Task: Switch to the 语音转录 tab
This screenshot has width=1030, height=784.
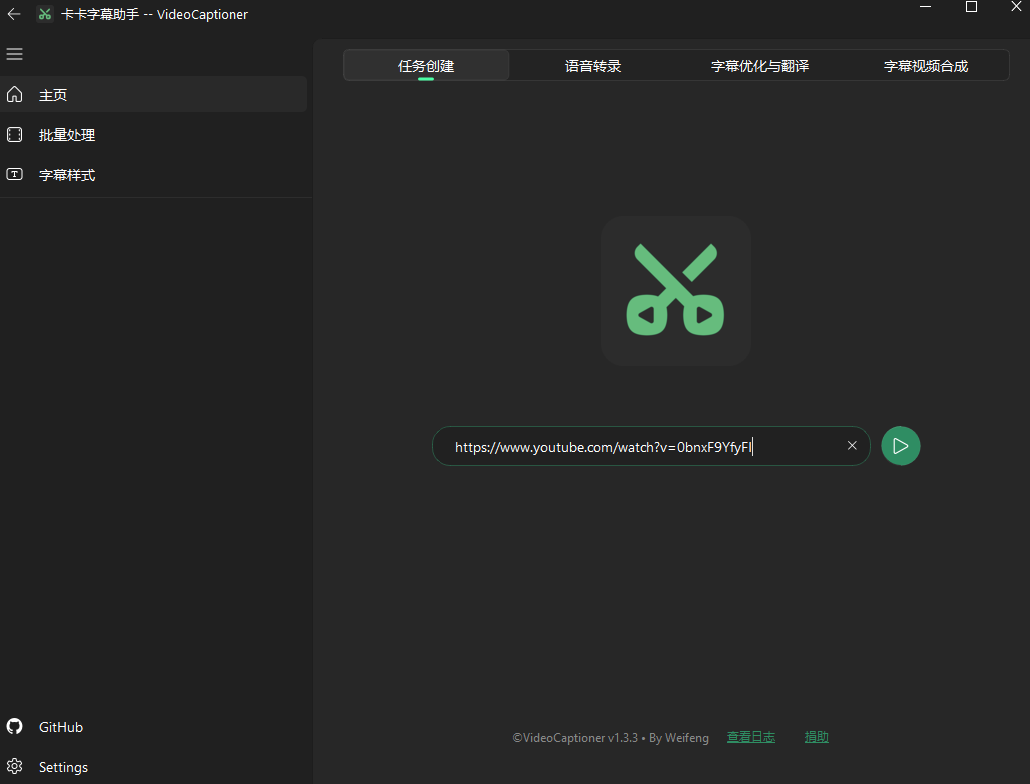Action: click(593, 66)
